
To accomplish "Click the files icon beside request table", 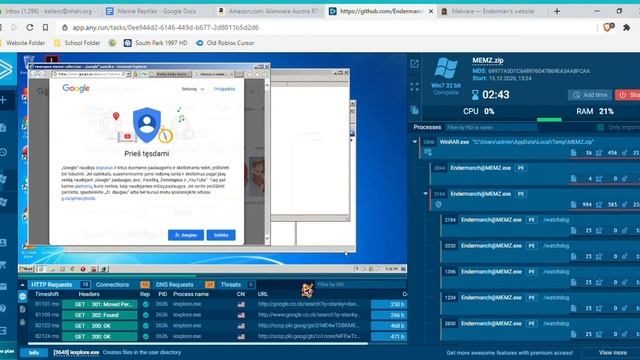I will pos(22,309).
